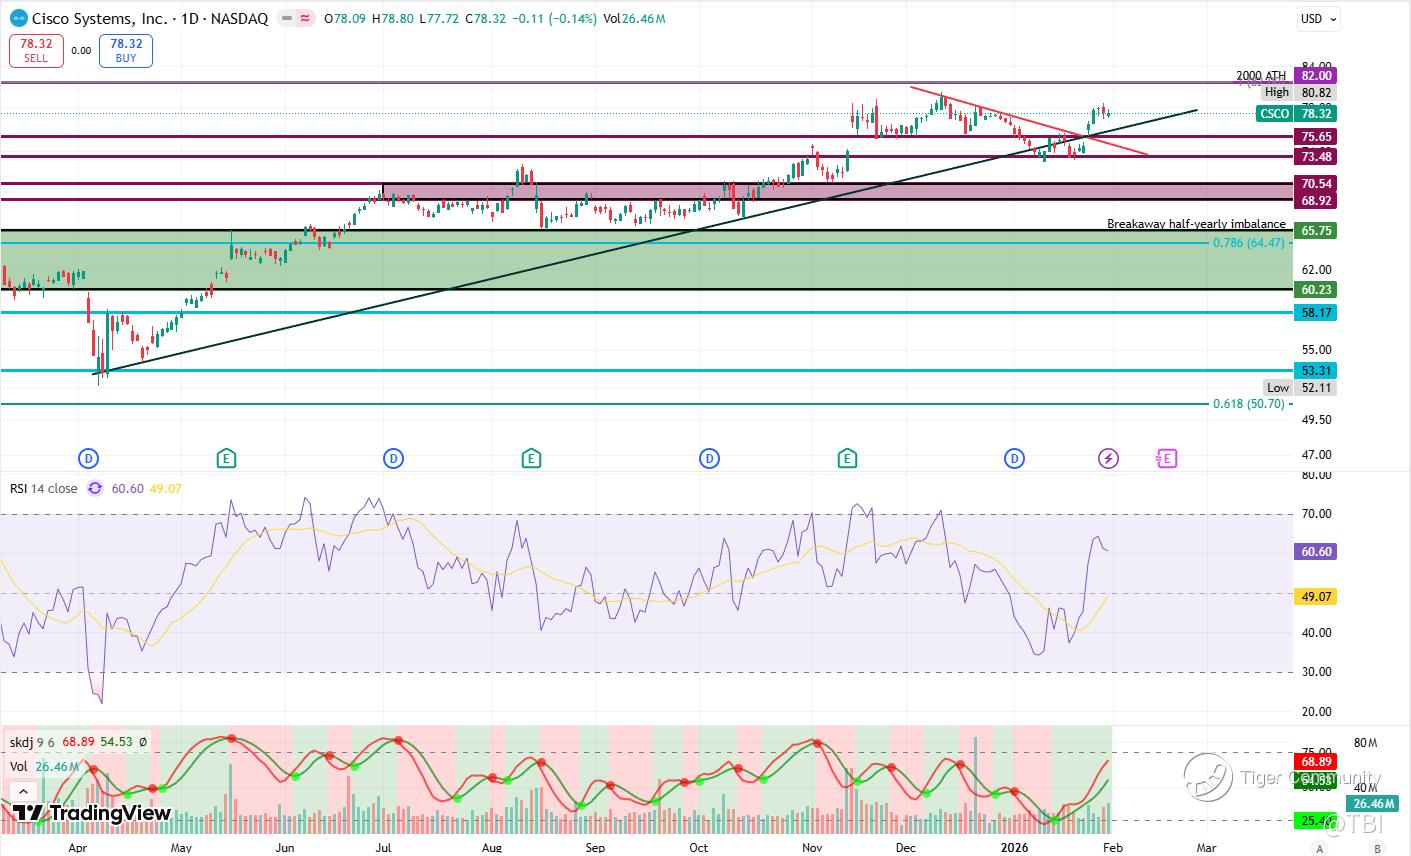This screenshot has width=1411, height=856.
Task: Click the 0.786 (64.47) Fibonacci label
Action: click(x=1249, y=243)
